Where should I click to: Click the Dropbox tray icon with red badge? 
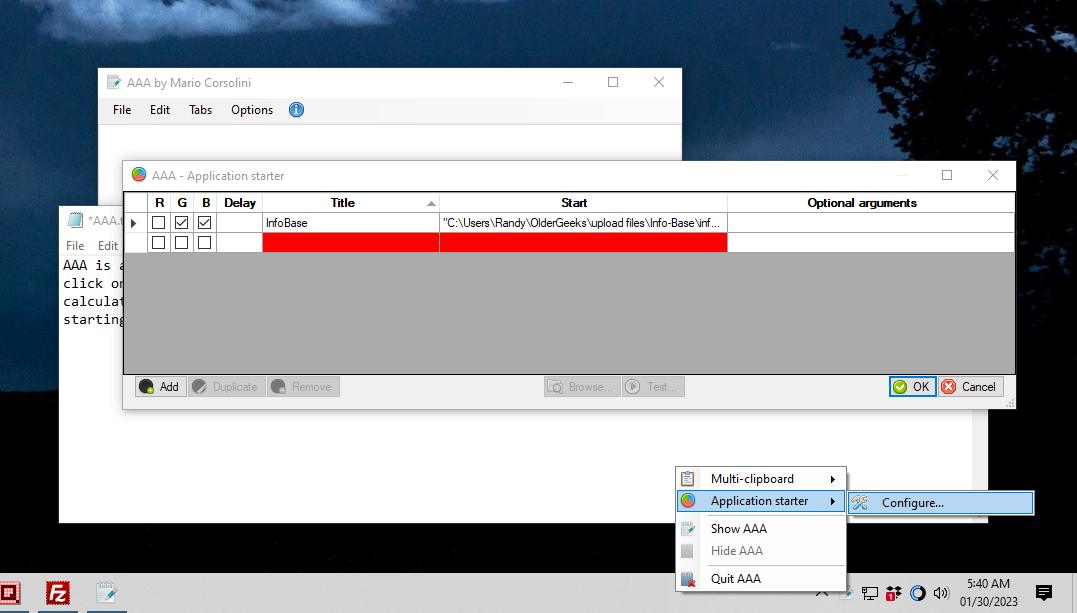click(894, 593)
